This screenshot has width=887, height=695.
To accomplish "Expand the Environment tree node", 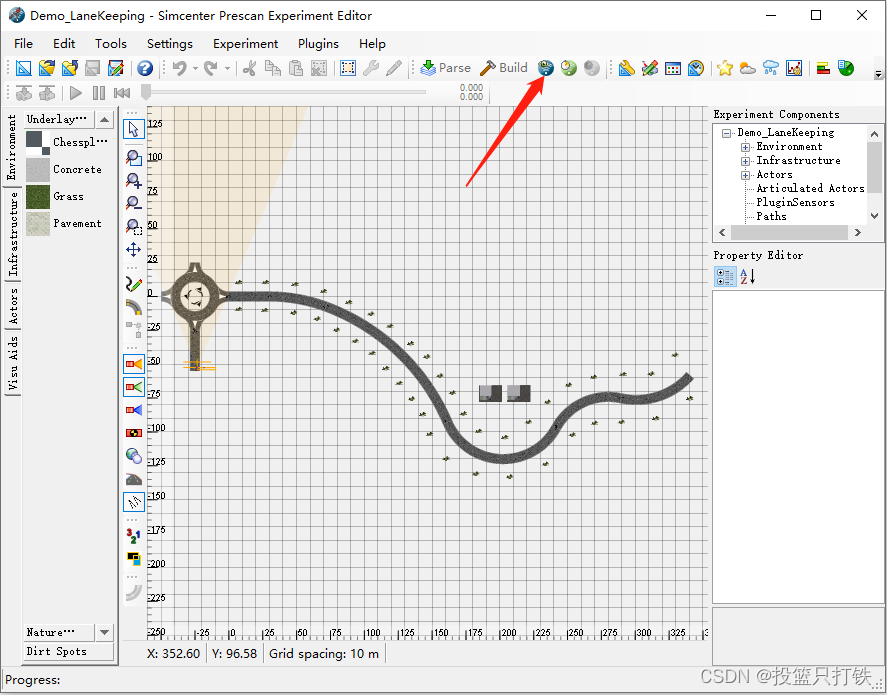I will (x=746, y=147).
